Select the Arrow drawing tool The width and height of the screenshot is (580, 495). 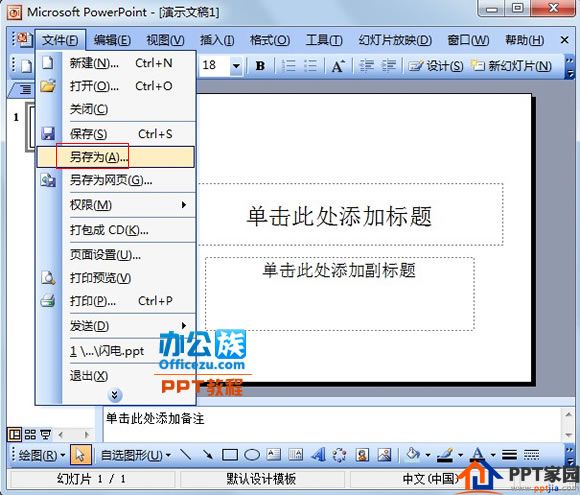(x=207, y=455)
